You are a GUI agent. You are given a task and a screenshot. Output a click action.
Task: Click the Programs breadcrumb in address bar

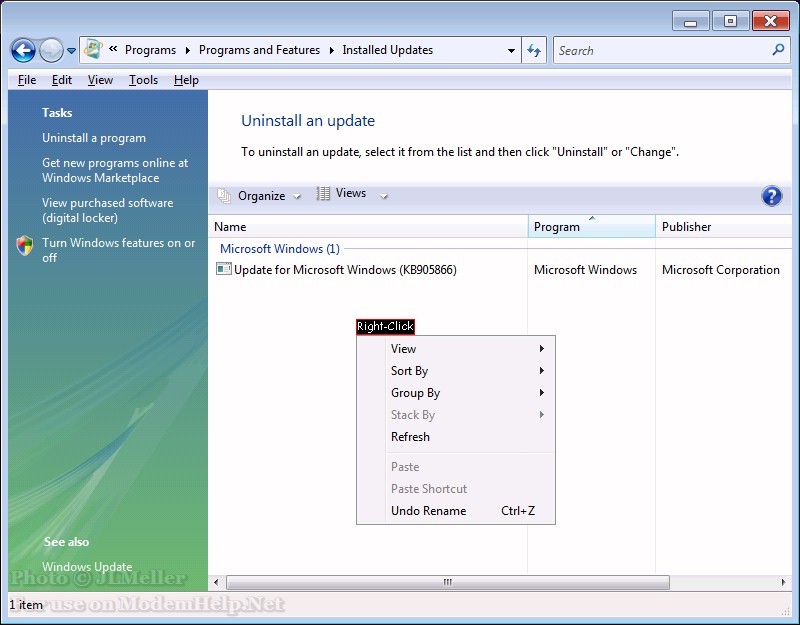pyautogui.click(x=151, y=50)
